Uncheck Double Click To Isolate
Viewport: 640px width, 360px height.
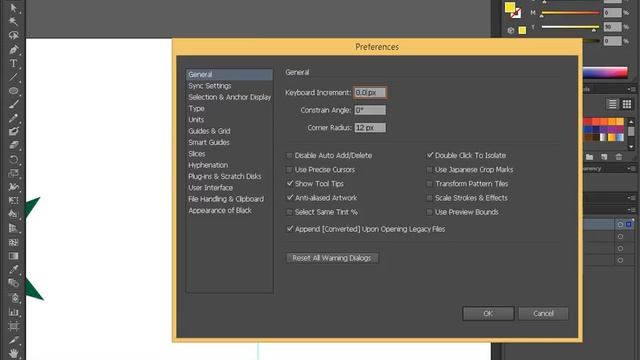429,155
